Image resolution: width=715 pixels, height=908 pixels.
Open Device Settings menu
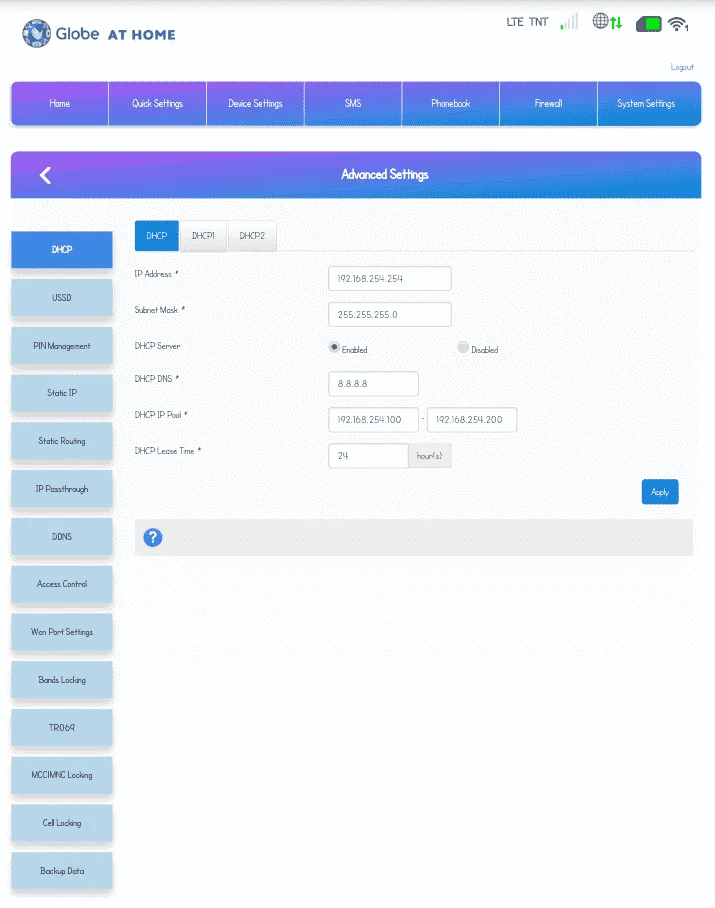coord(255,104)
